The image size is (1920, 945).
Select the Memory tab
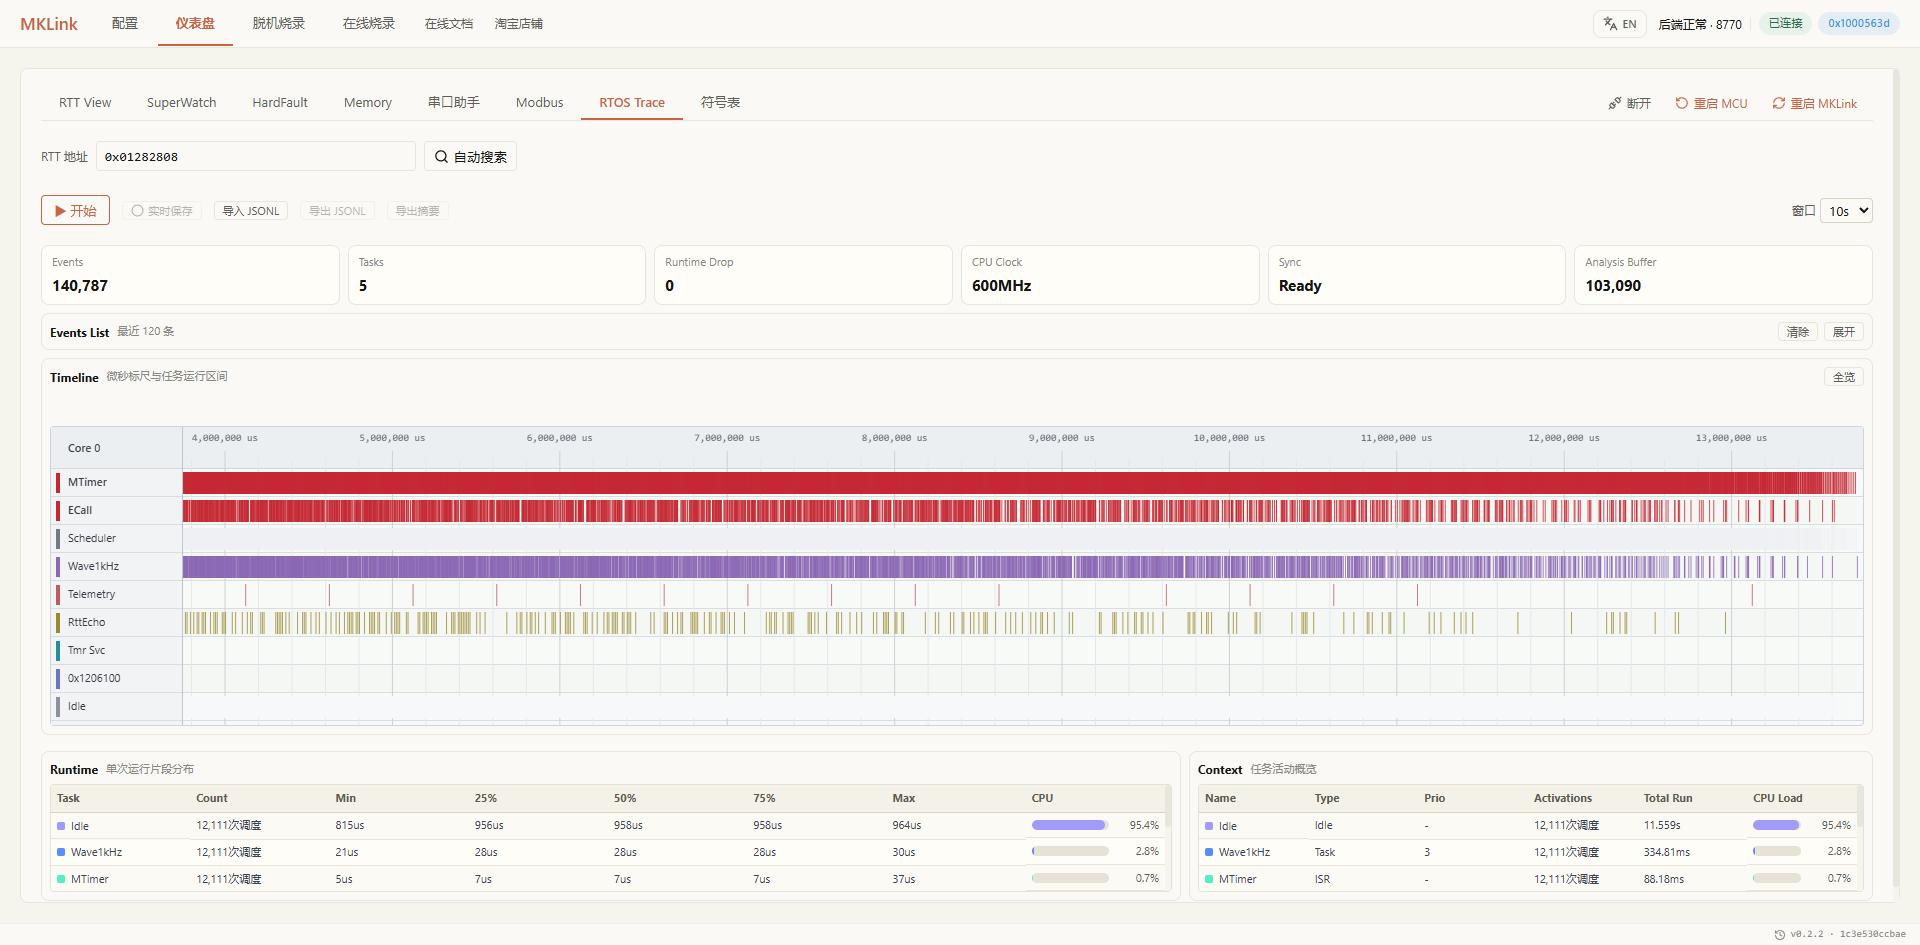[368, 102]
